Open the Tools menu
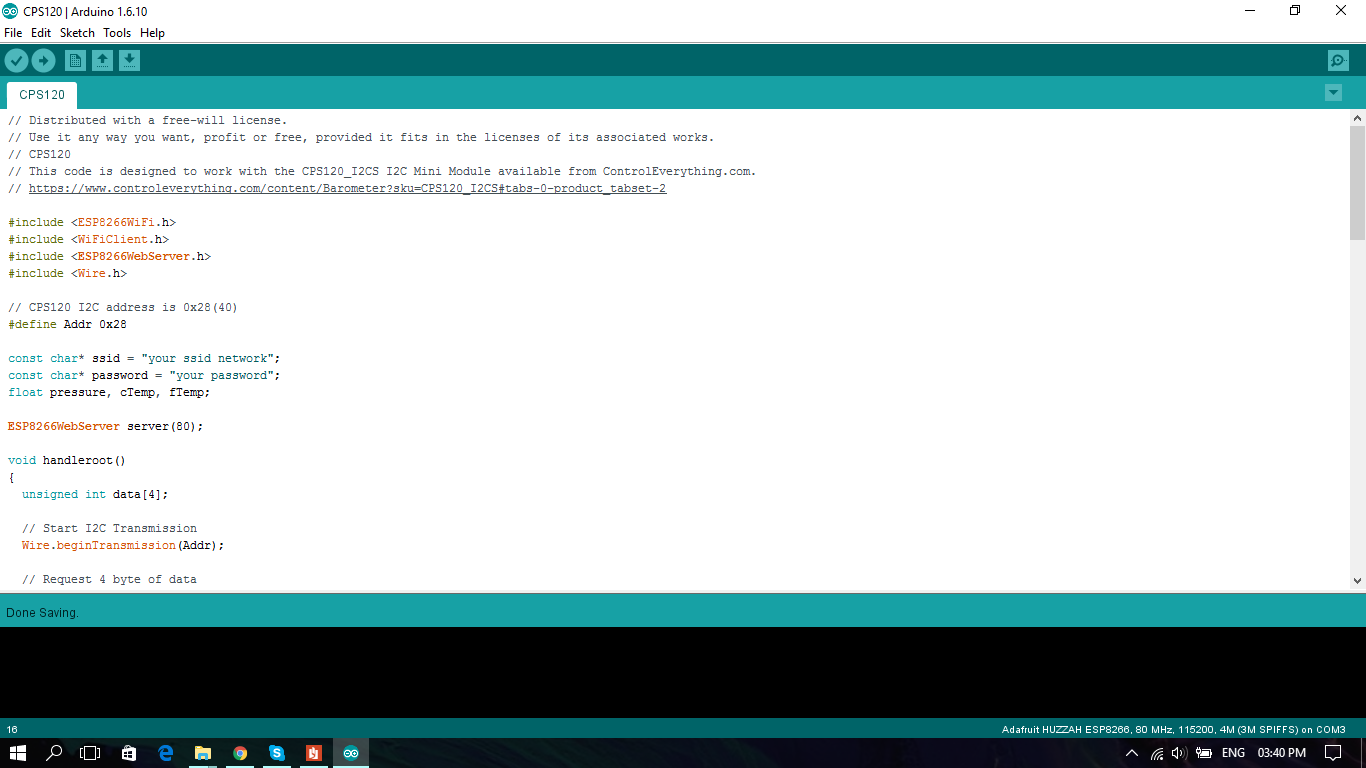This screenshot has width=1366, height=768. (x=117, y=33)
